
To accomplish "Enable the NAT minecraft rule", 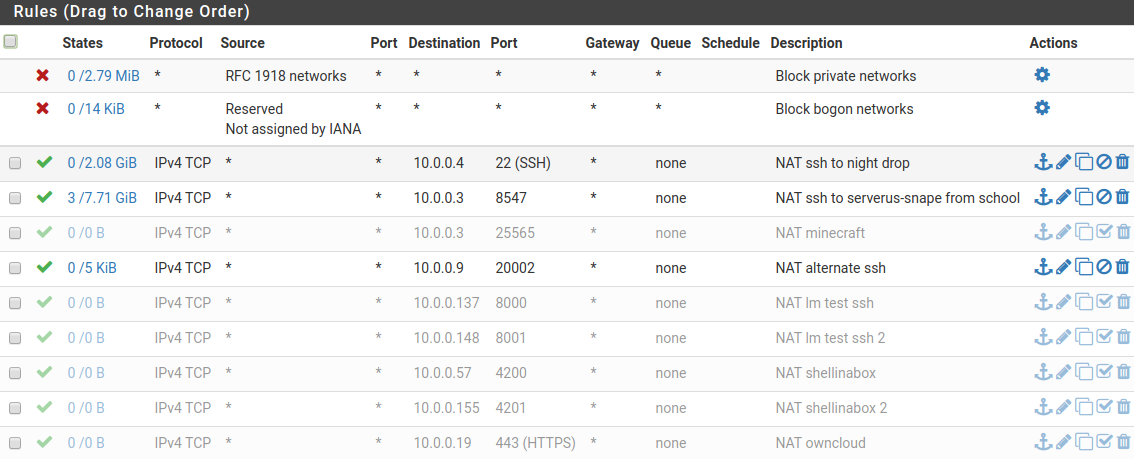I will [x=1104, y=232].
